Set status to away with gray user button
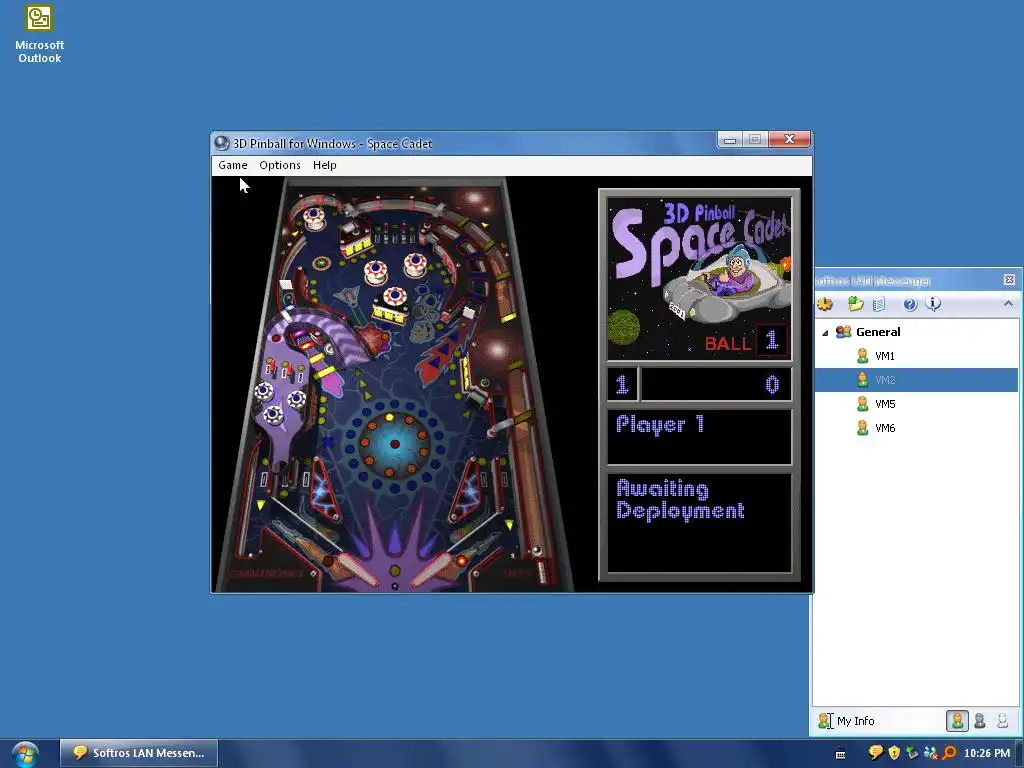1024x768 pixels. click(980, 721)
